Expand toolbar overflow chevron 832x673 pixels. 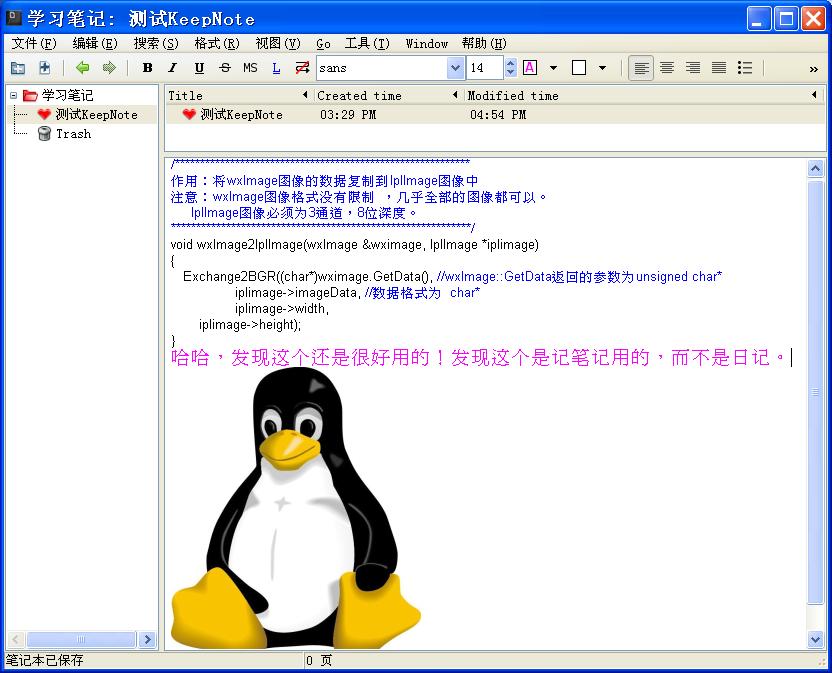[813, 69]
